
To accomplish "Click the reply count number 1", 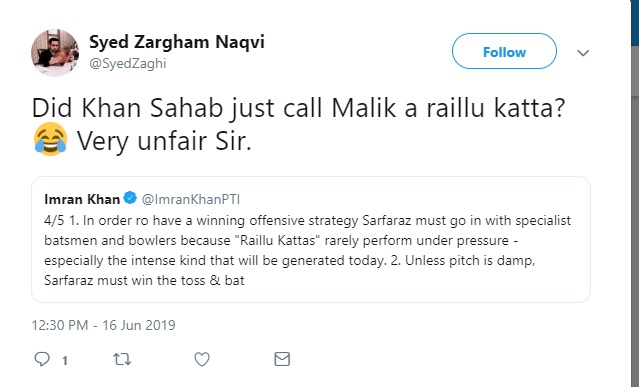I will tap(65, 360).
